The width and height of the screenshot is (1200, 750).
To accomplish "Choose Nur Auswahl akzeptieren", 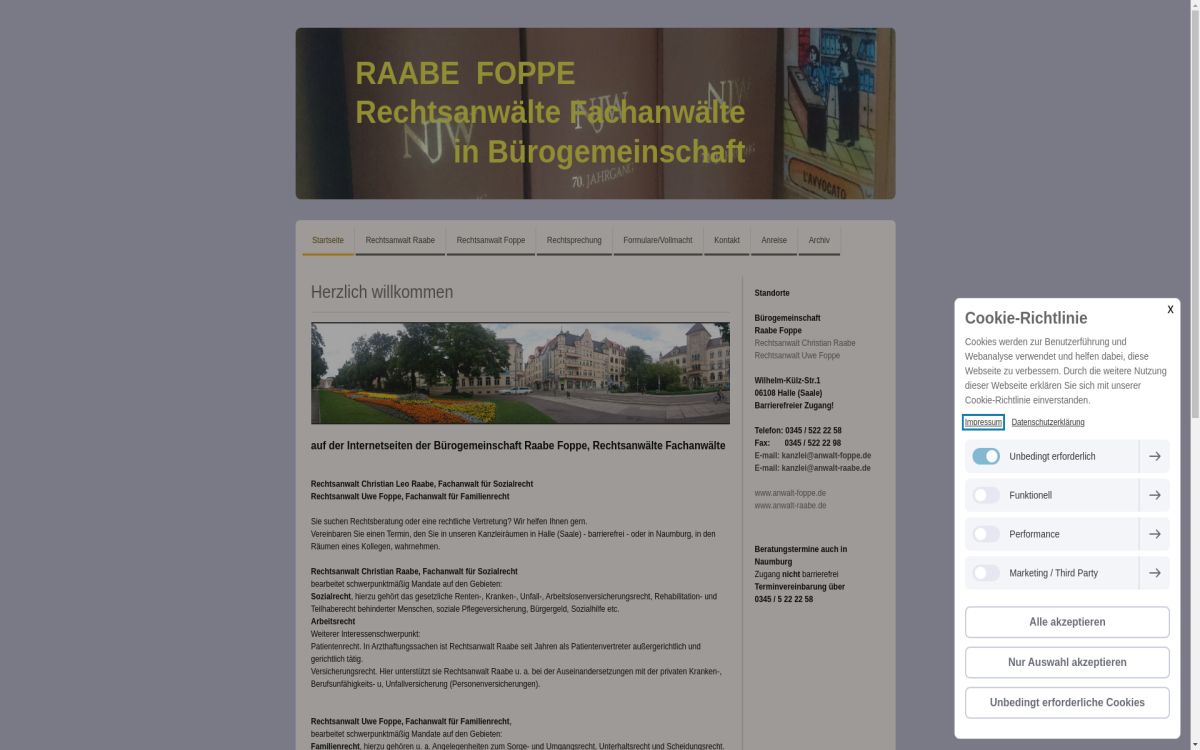I will [1066, 661].
